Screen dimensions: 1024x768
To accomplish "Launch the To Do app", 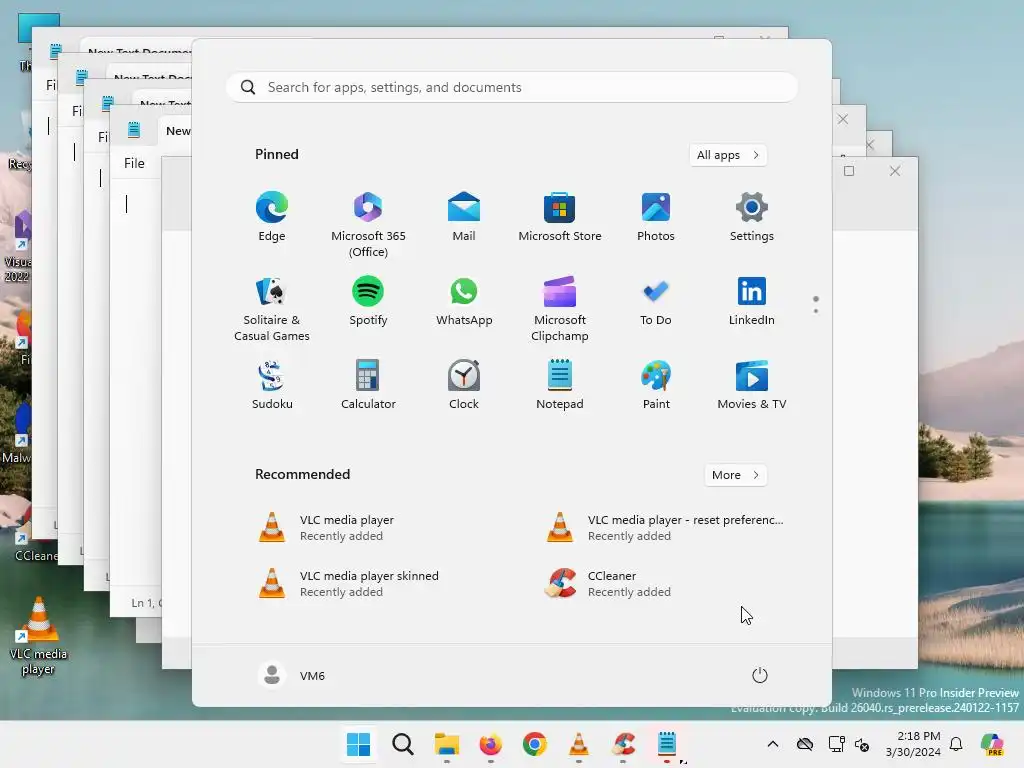I will point(656,302).
